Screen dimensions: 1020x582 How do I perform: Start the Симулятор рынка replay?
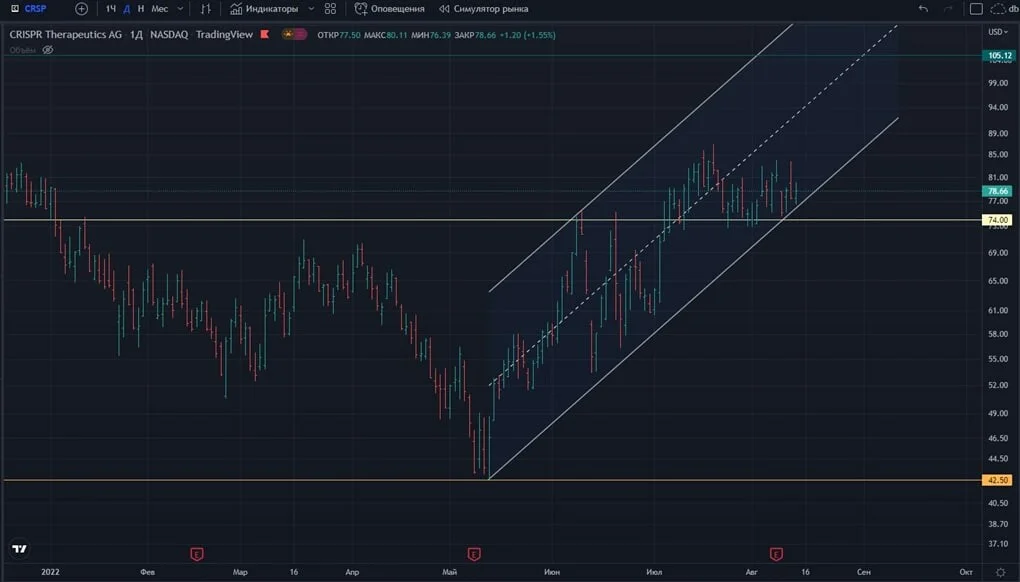pos(483,9)
